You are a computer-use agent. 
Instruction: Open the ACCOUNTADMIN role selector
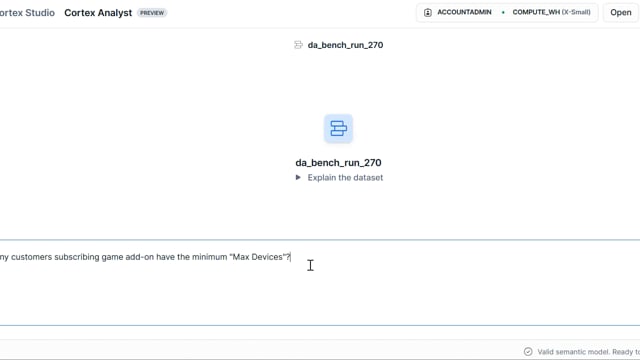(464, 12)
